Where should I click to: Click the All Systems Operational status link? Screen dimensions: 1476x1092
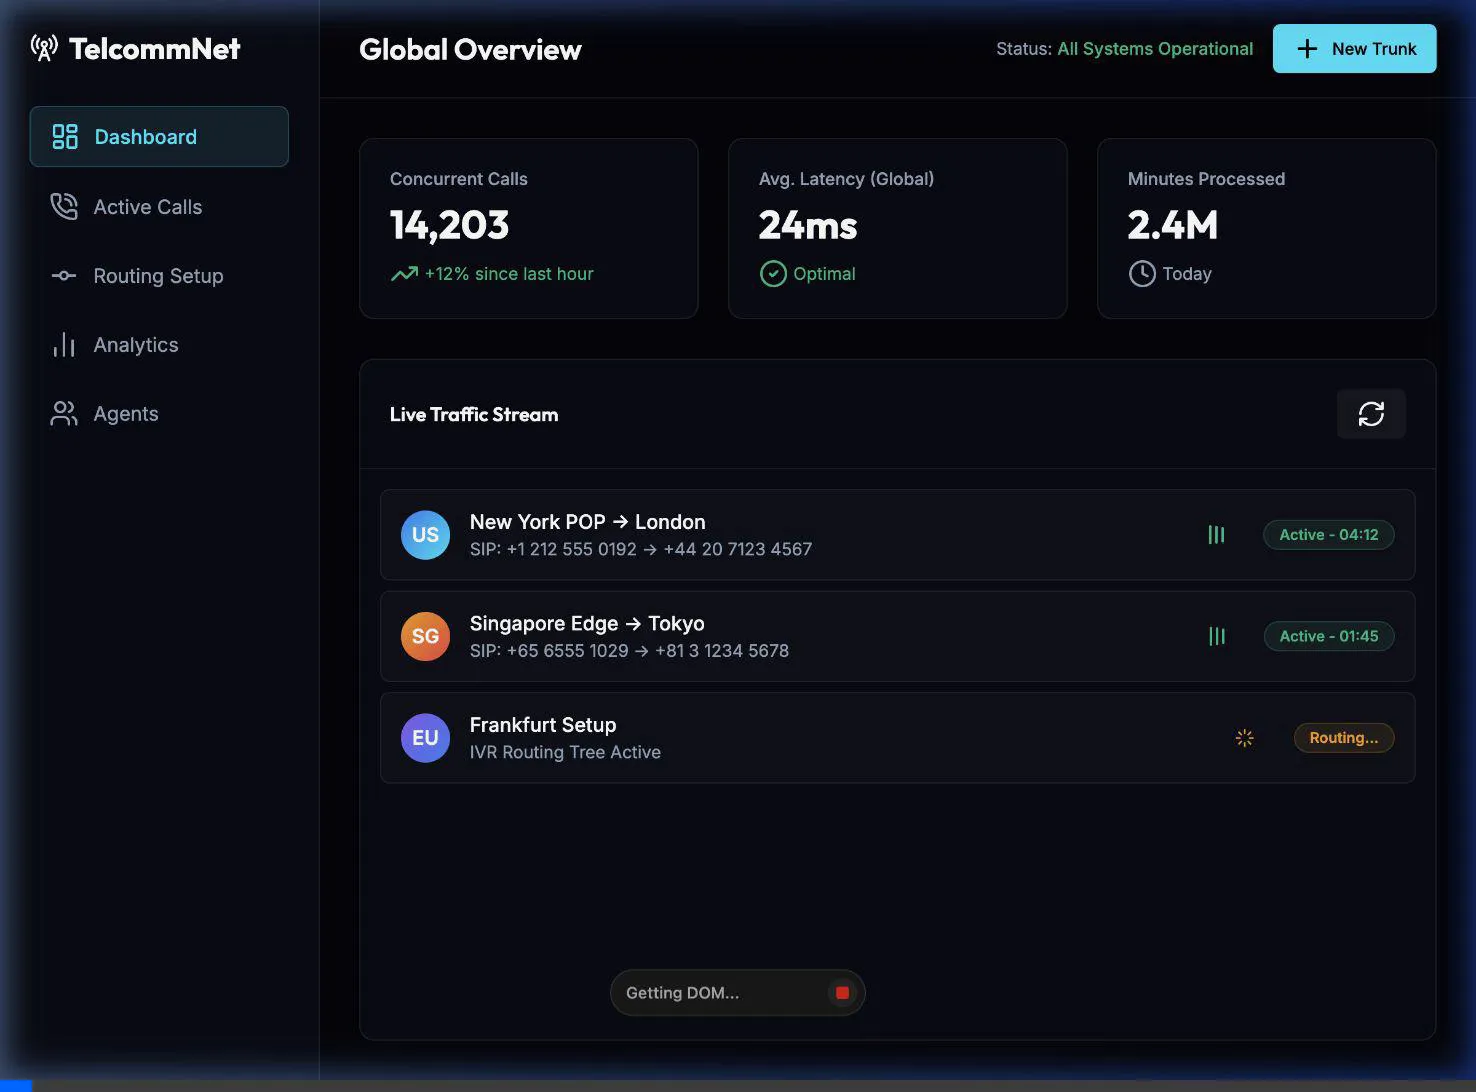1155,48
